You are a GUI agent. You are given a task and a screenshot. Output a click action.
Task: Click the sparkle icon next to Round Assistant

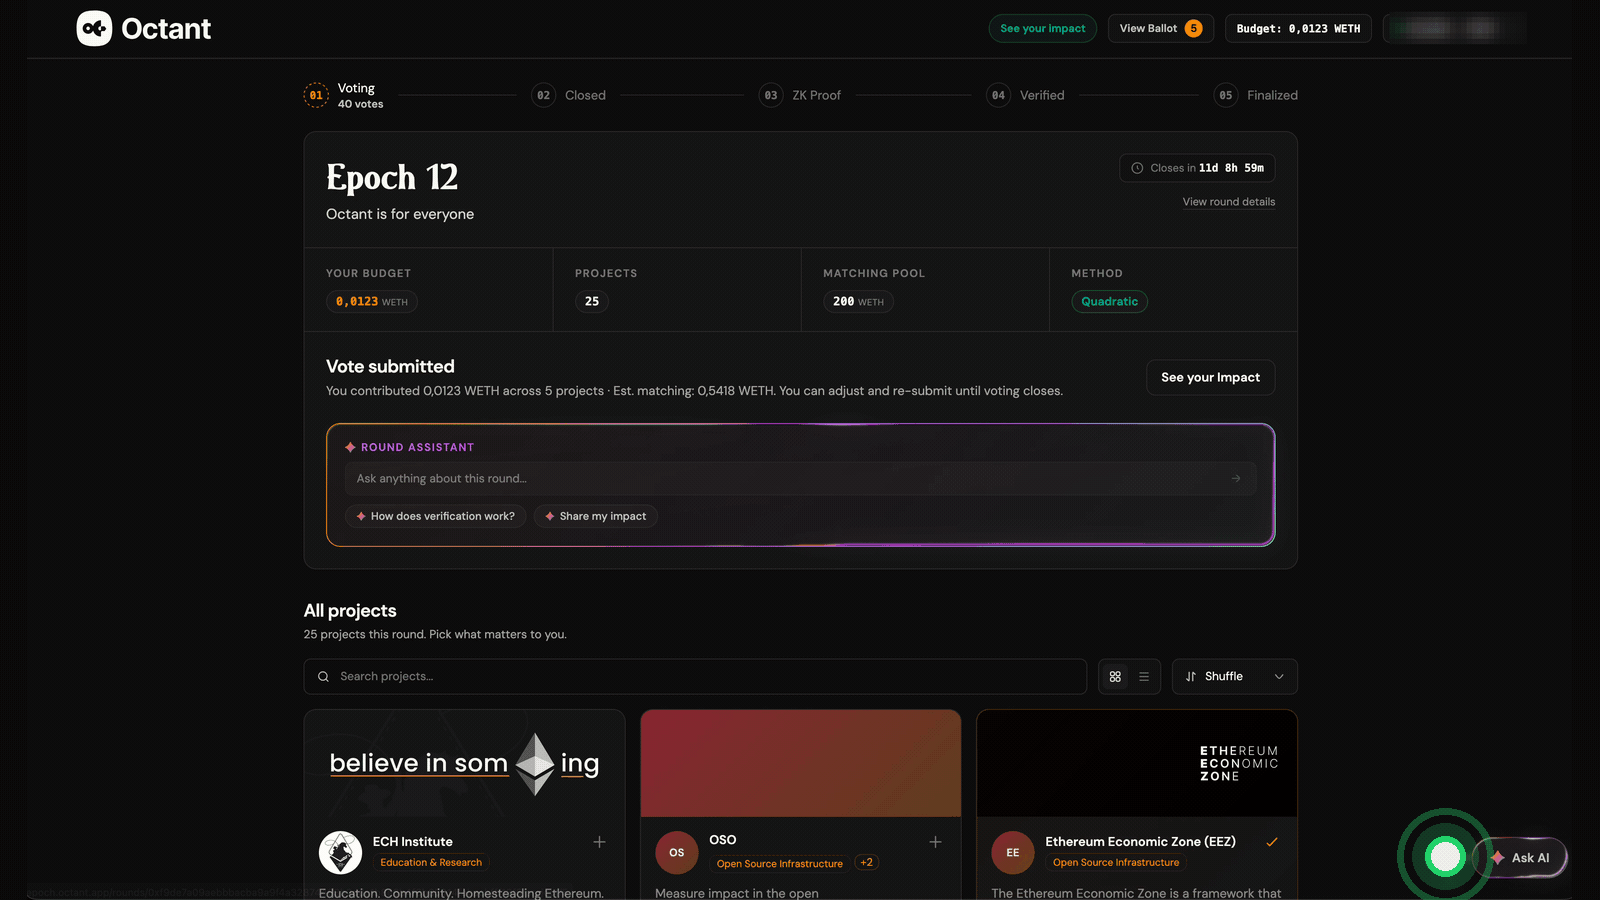point(350,447)
